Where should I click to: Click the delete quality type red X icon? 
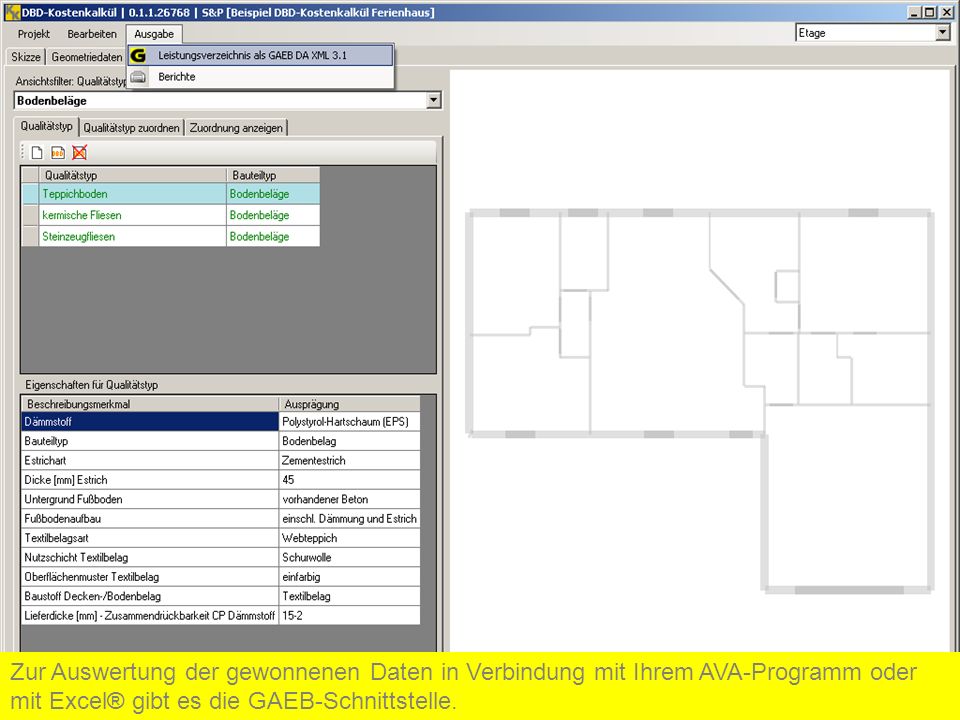coord(80,152)
